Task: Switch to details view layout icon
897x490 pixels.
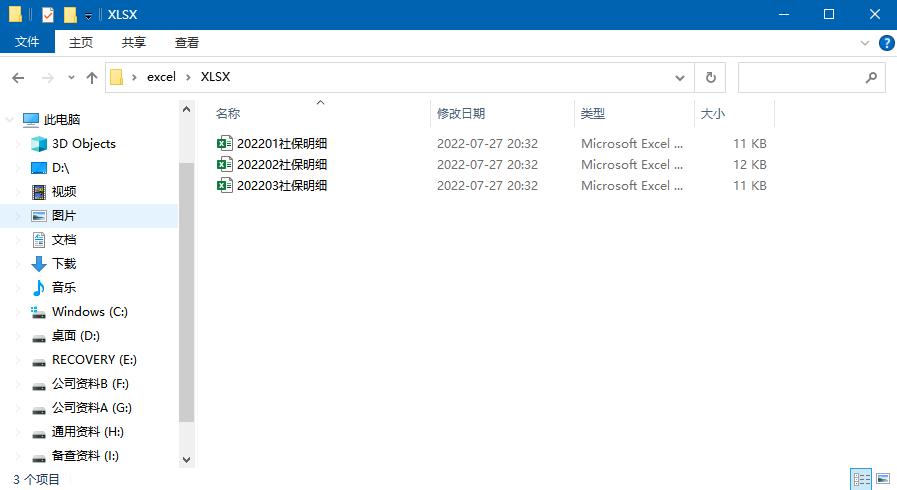Action: [x=861, y=479]
